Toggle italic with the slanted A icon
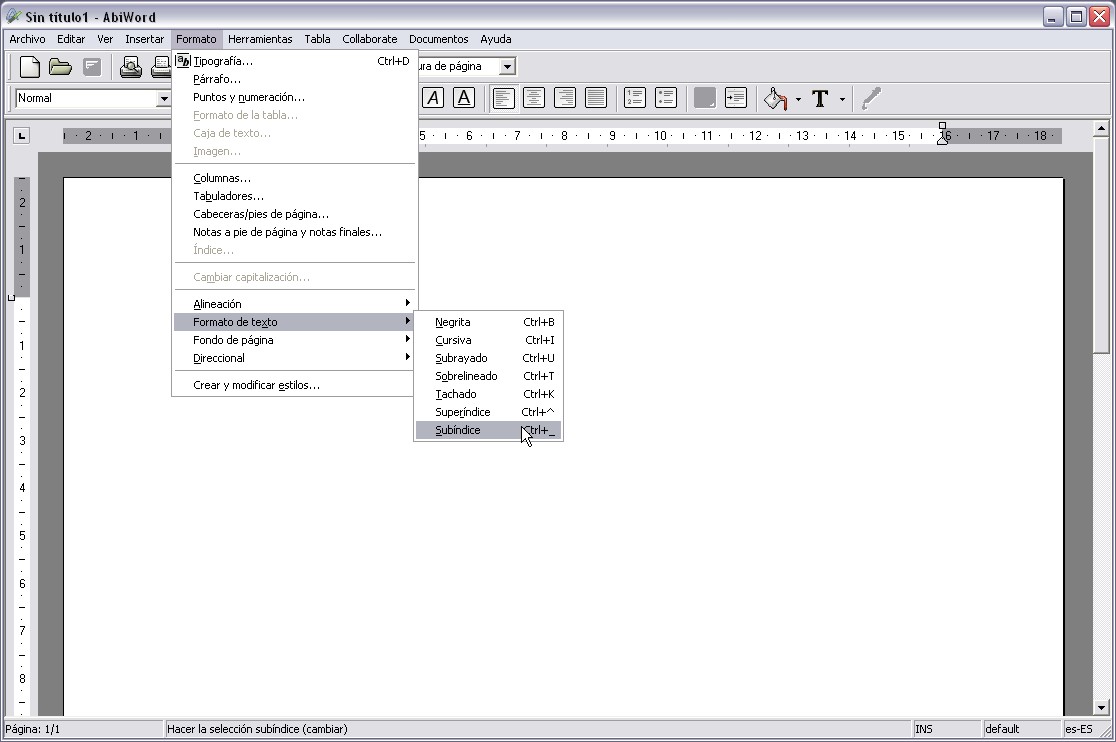 tap(433, 98)
